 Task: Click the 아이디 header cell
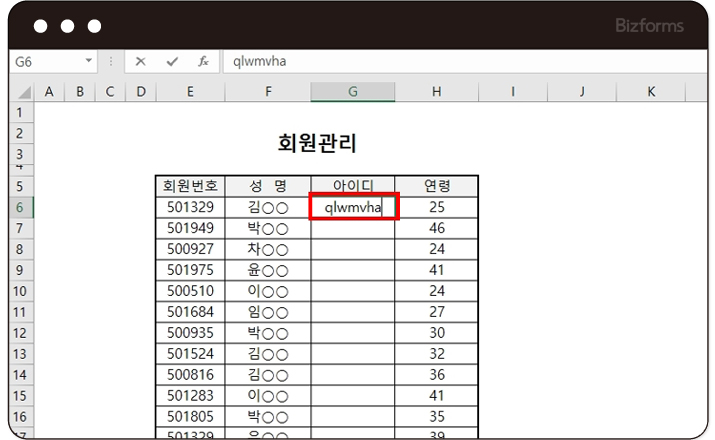click(352, 185)
